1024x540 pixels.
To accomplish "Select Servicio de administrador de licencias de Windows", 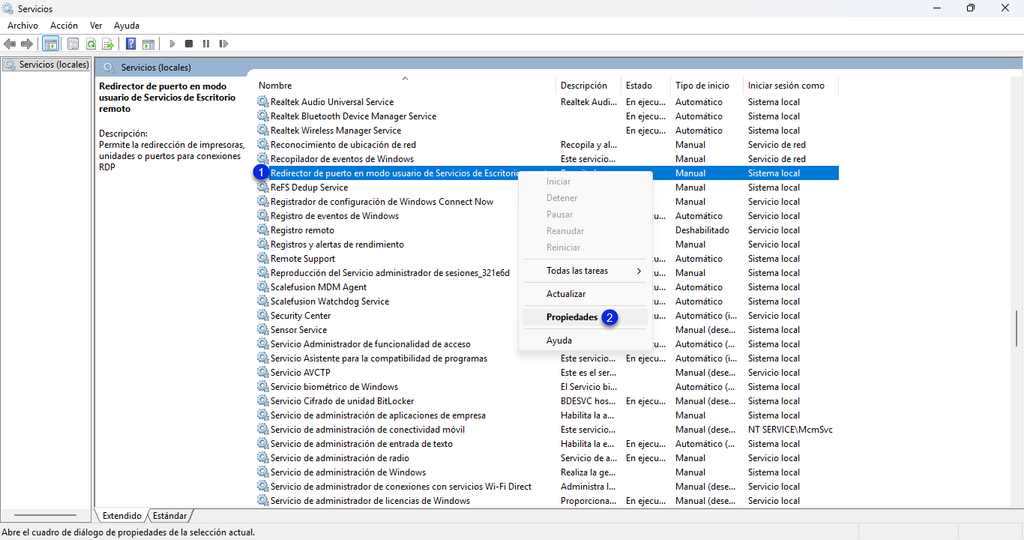I will pos(370,501).
